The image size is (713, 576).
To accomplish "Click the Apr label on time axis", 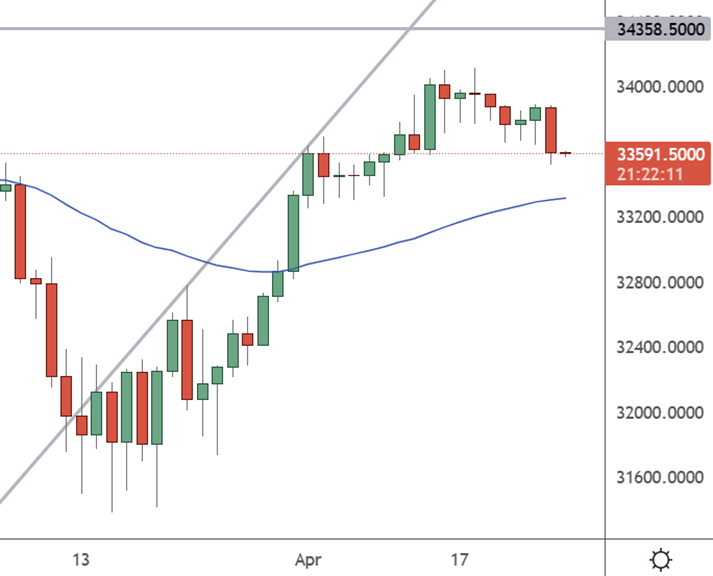I will 308,559.
